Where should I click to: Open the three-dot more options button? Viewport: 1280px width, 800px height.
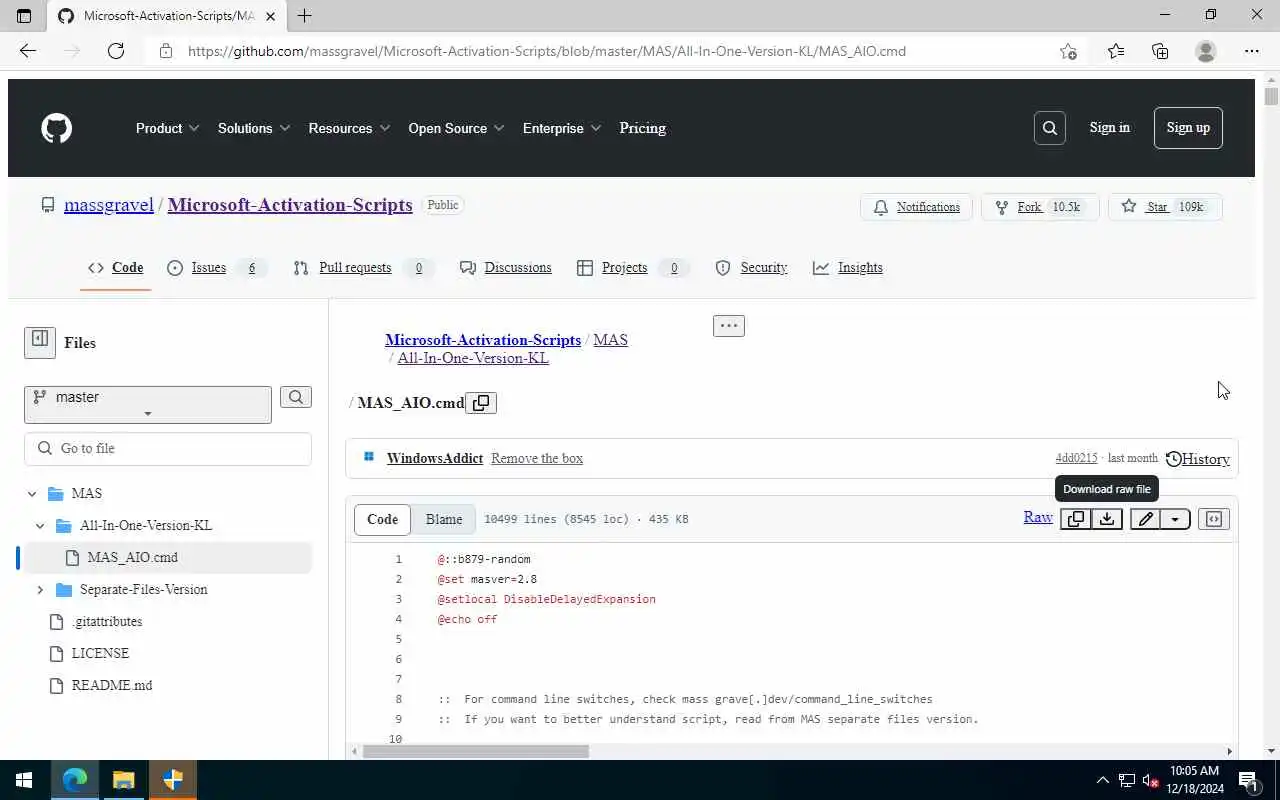[729, 326]
